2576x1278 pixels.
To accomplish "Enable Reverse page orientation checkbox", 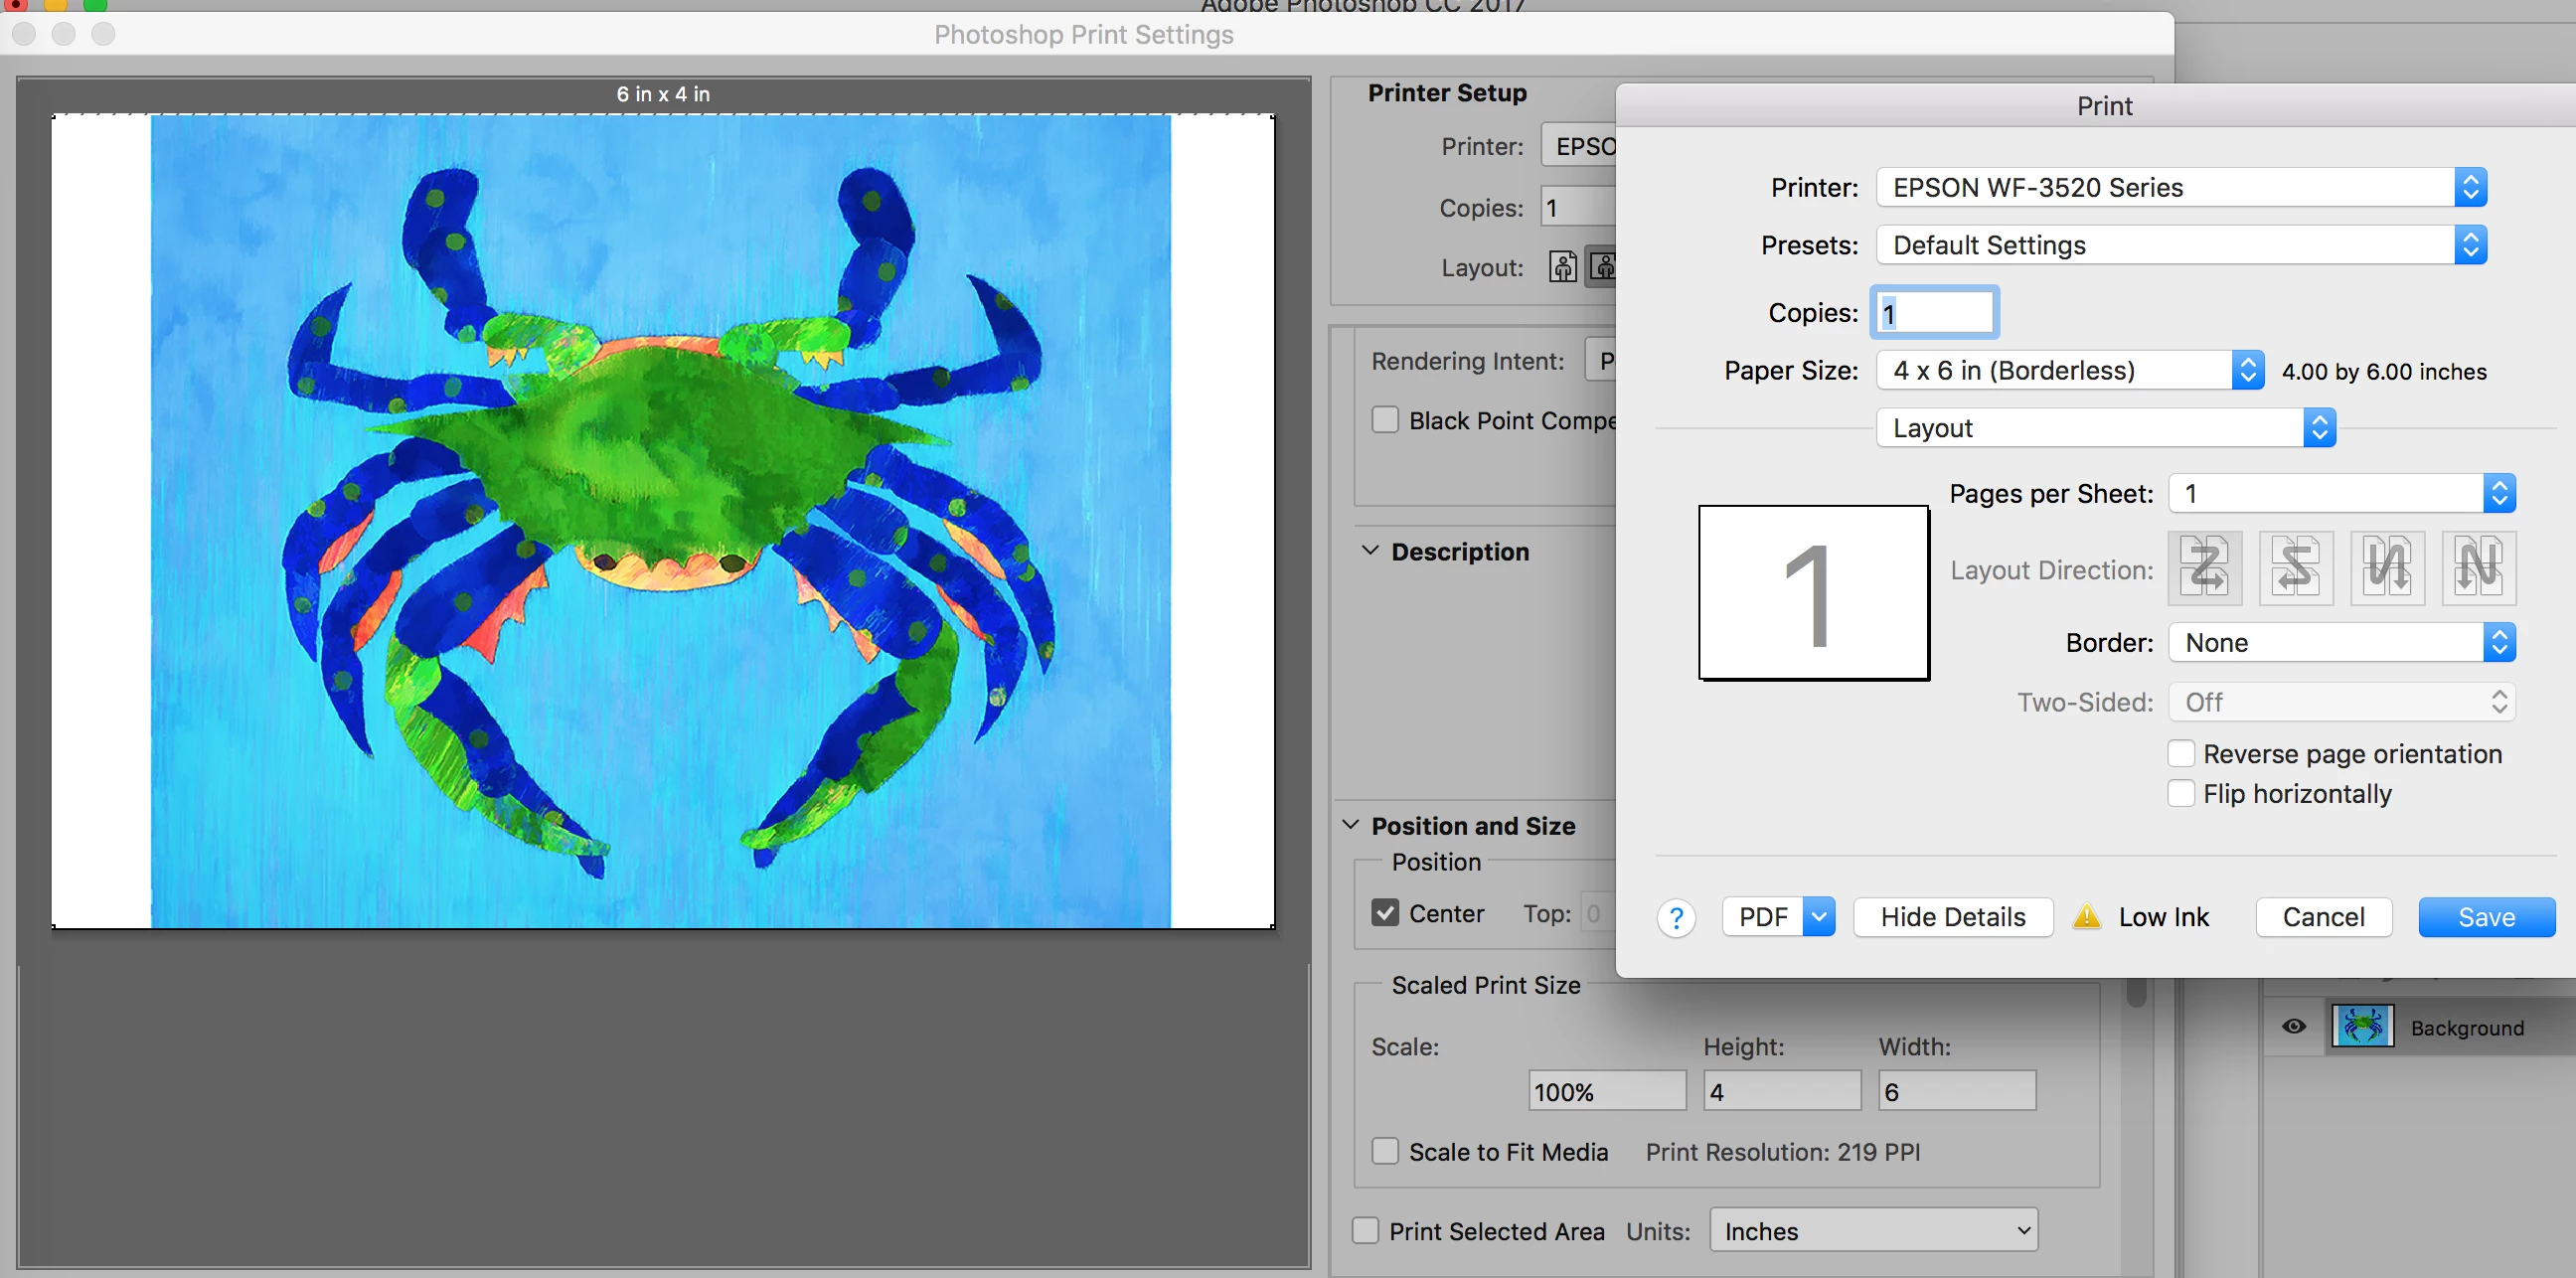I will click(2181, 753).
